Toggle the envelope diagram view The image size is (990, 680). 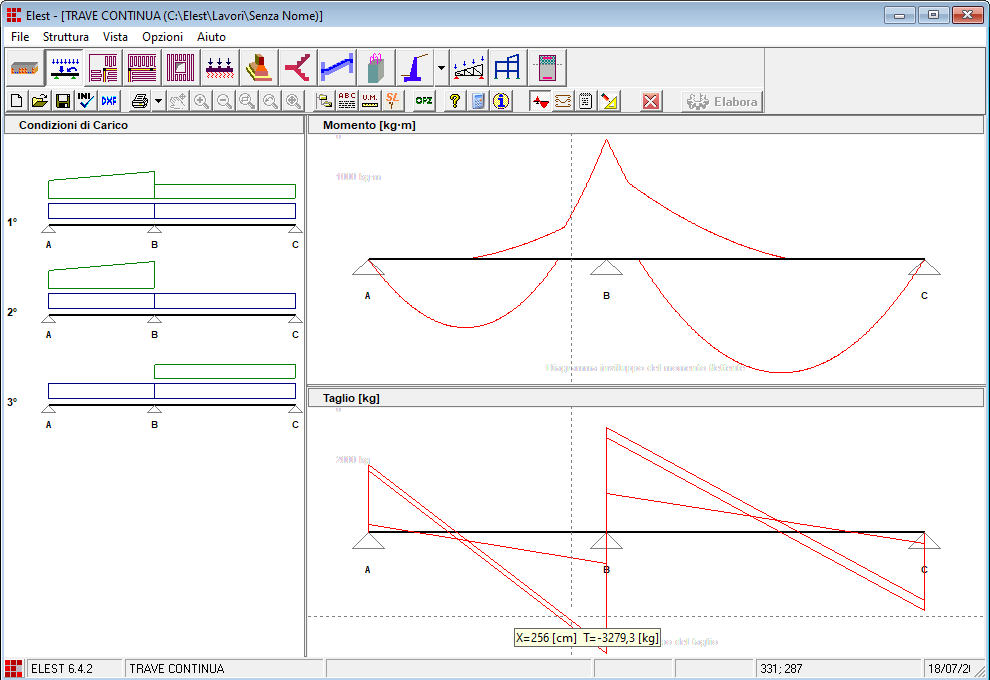coord(563,101)
